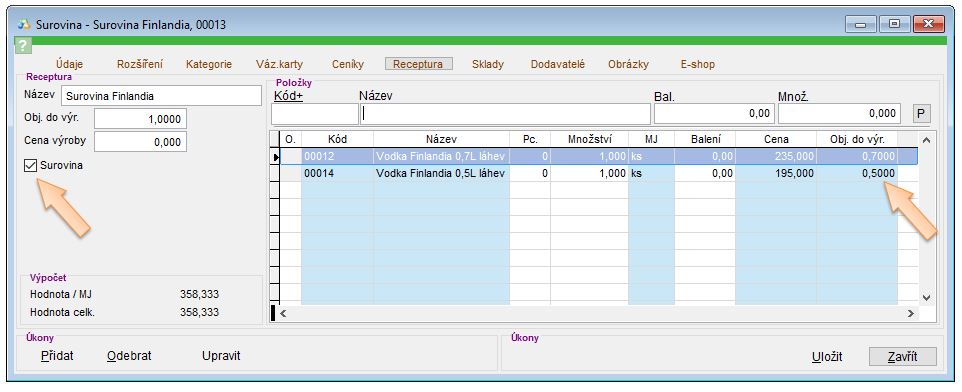Click the Uložit button

click(x=826, y=356)
